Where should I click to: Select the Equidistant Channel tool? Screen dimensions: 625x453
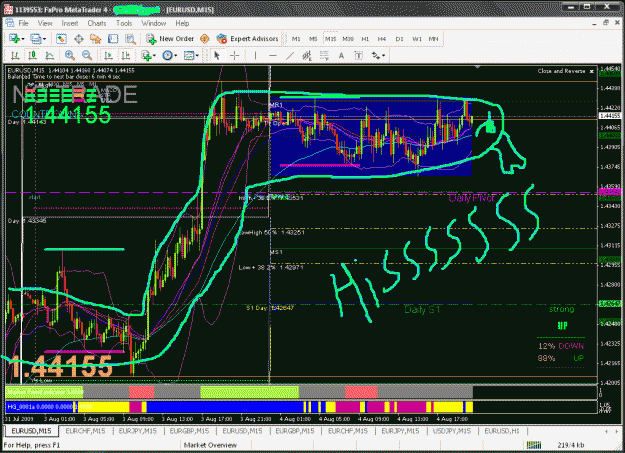click(307, 55)
